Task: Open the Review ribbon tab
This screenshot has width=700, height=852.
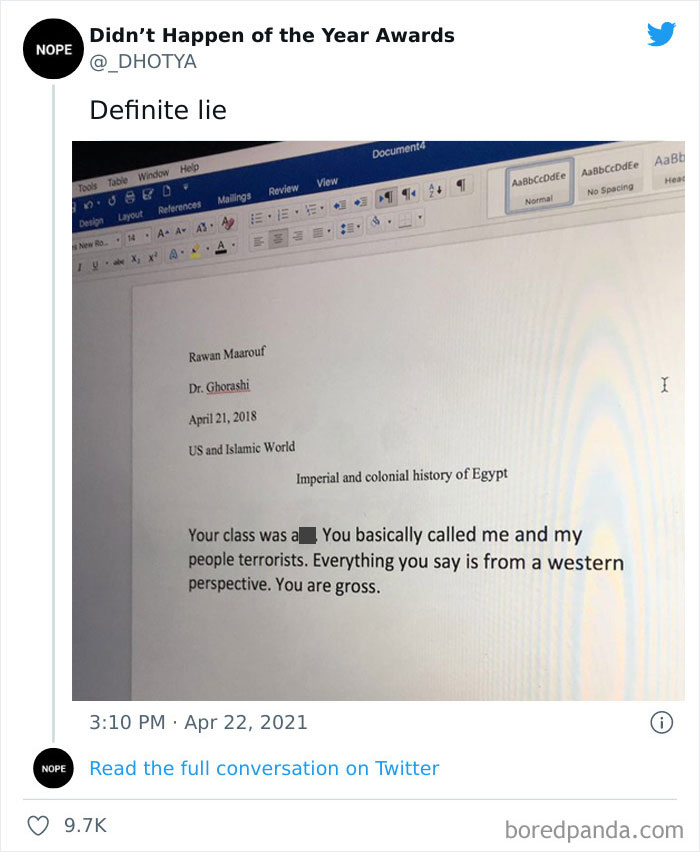Action: tap(283, 190)
